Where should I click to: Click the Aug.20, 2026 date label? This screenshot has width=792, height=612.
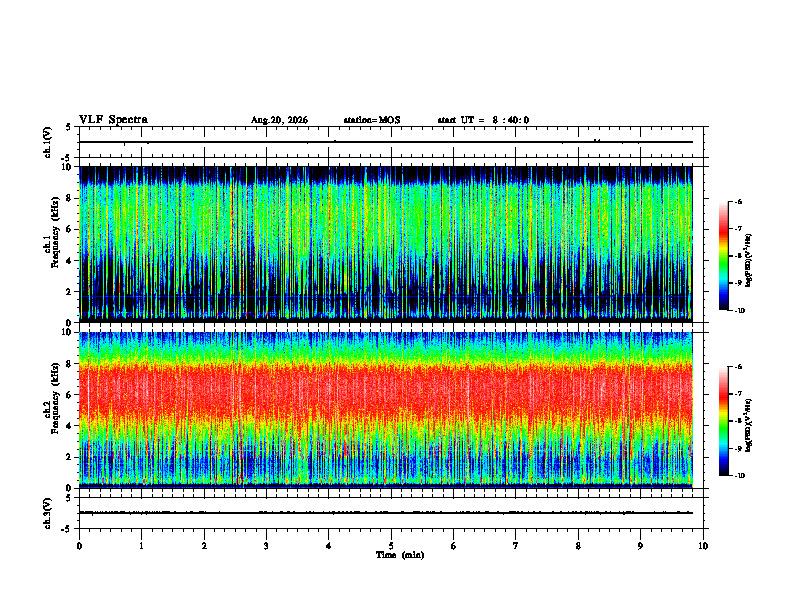[x=279, y=120]
